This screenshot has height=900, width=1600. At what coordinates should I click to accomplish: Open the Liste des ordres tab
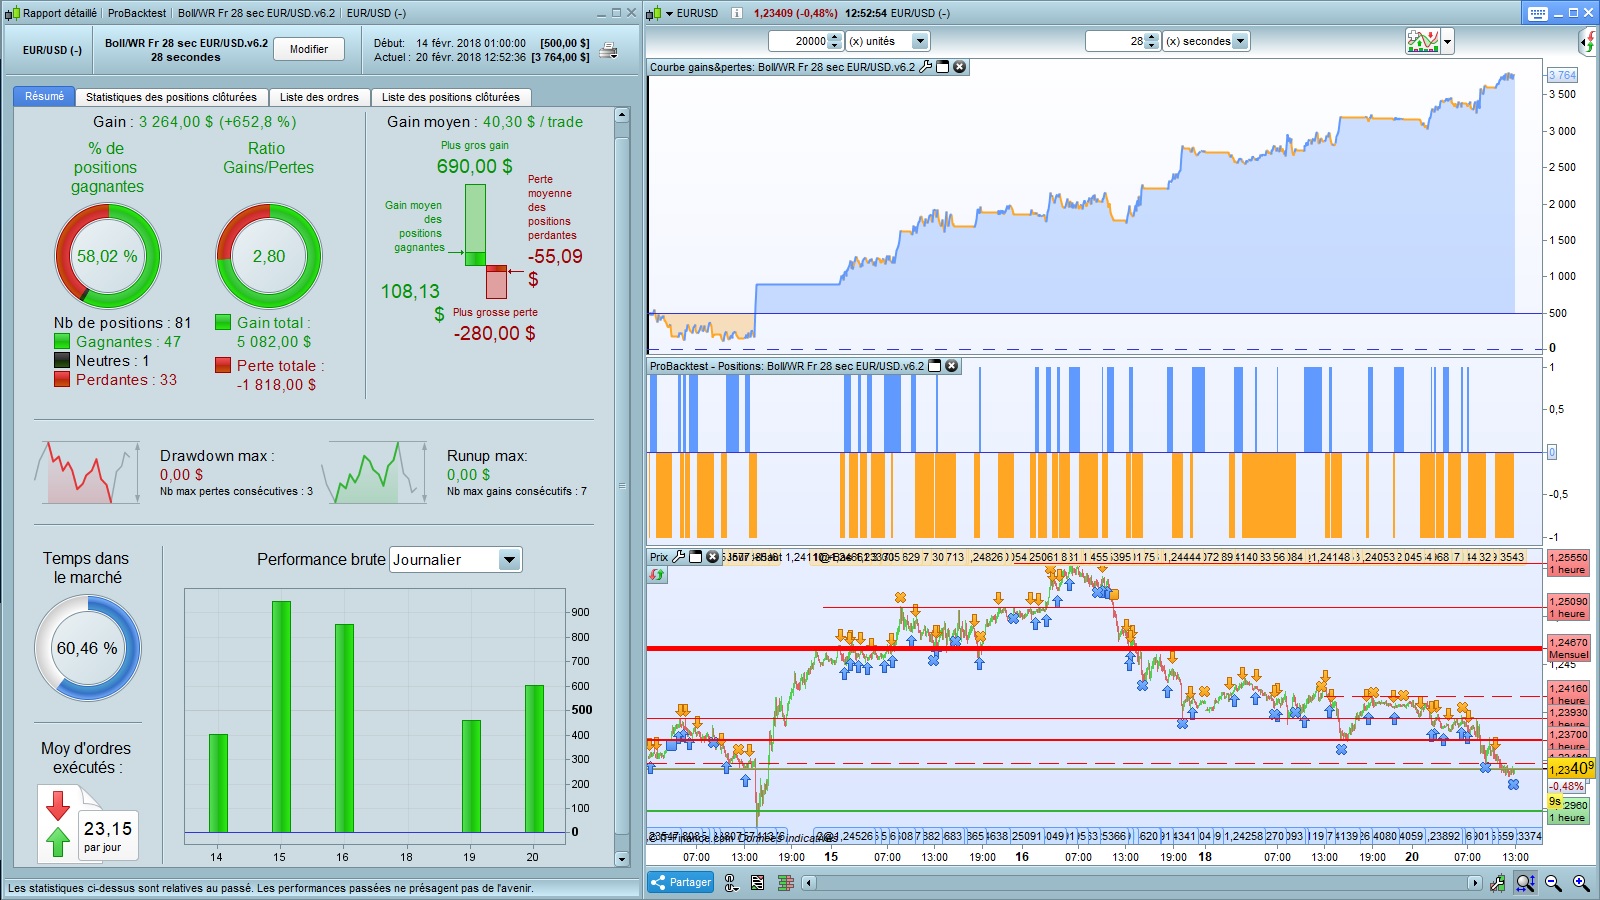319,97
